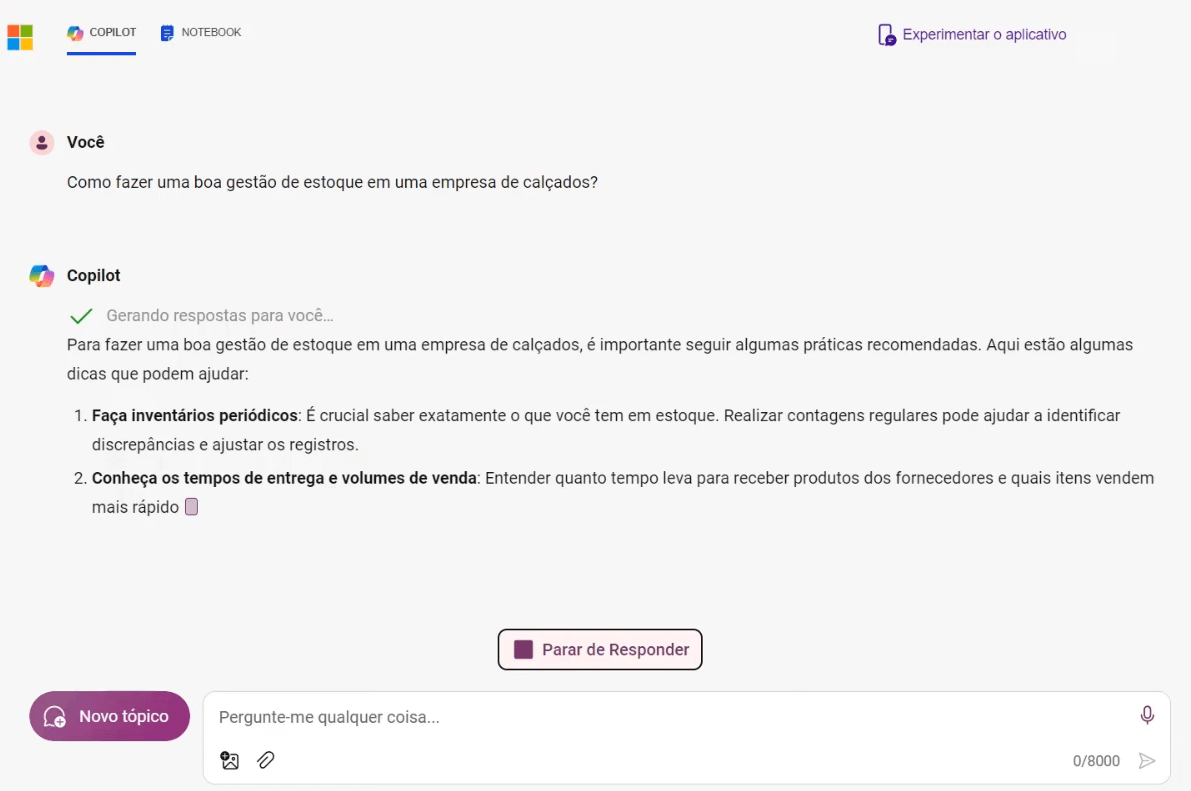Click the add image icon

coord(230,760)
